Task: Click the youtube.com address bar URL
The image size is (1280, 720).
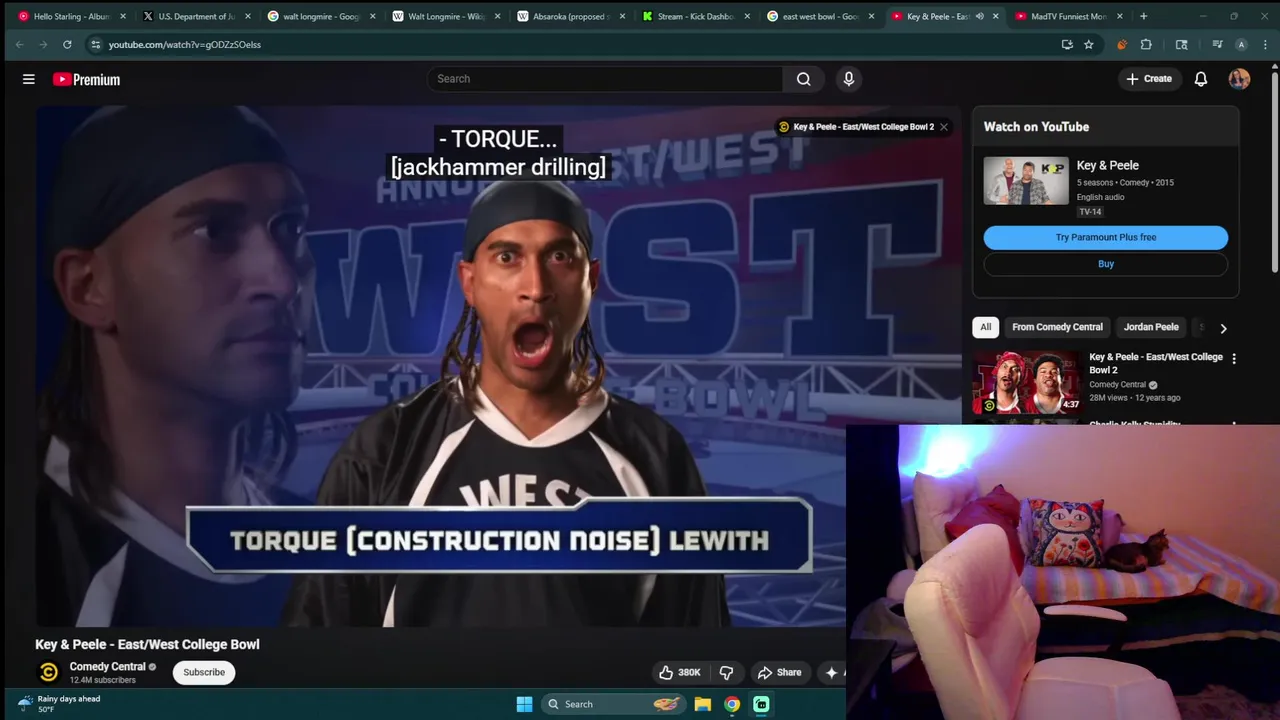Action: point(185,44)
